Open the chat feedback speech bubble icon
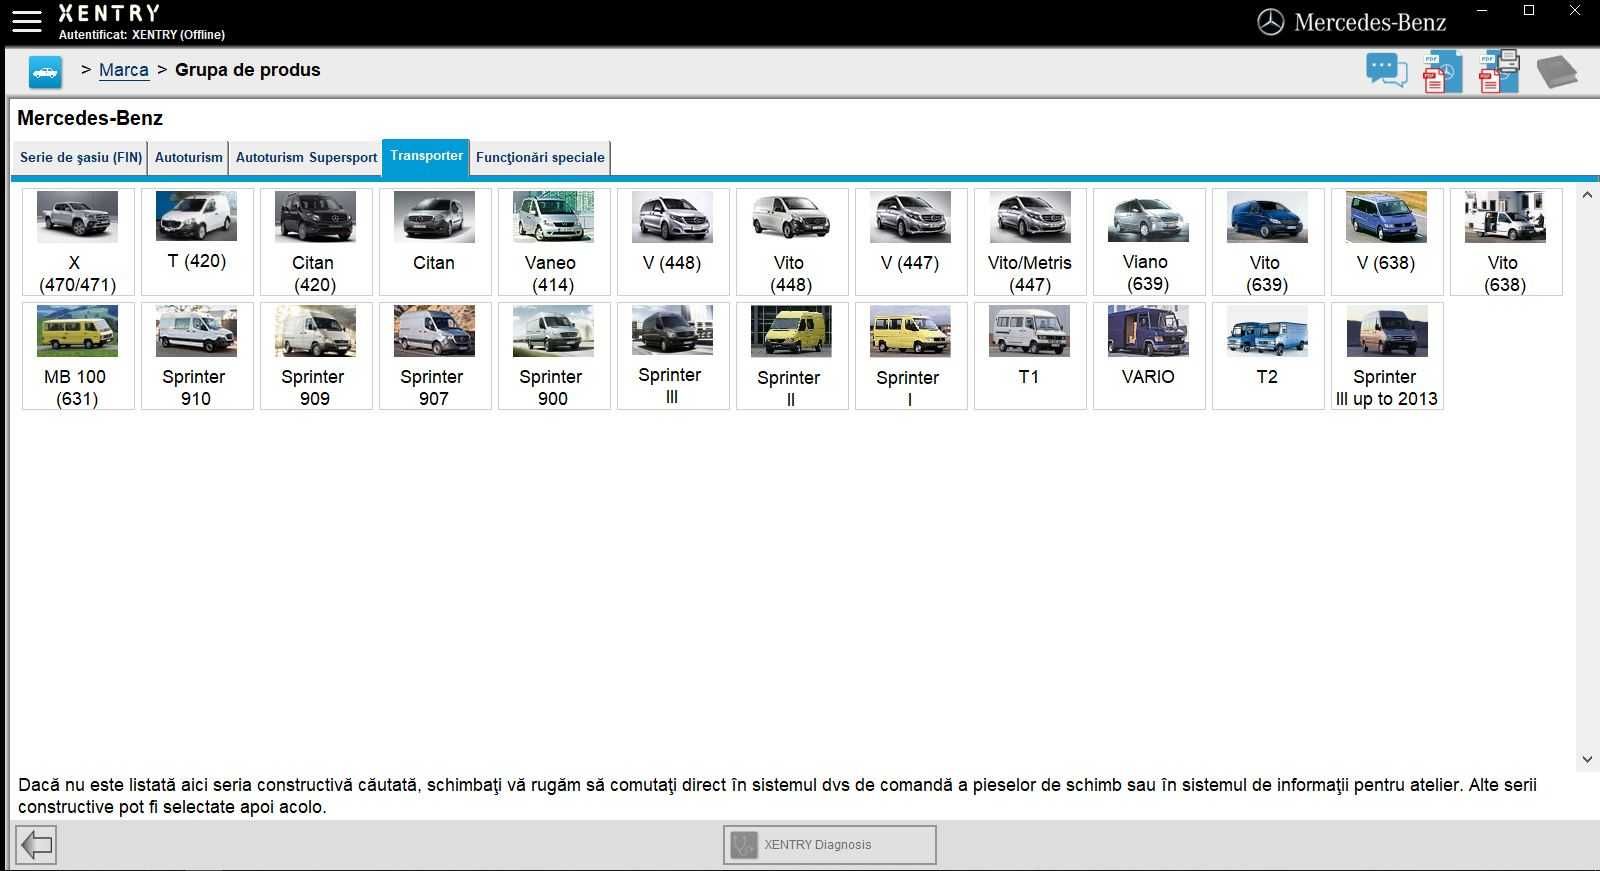Image resolution: width=1600 pixels, height=871 pixels. tap(1387, 71)
